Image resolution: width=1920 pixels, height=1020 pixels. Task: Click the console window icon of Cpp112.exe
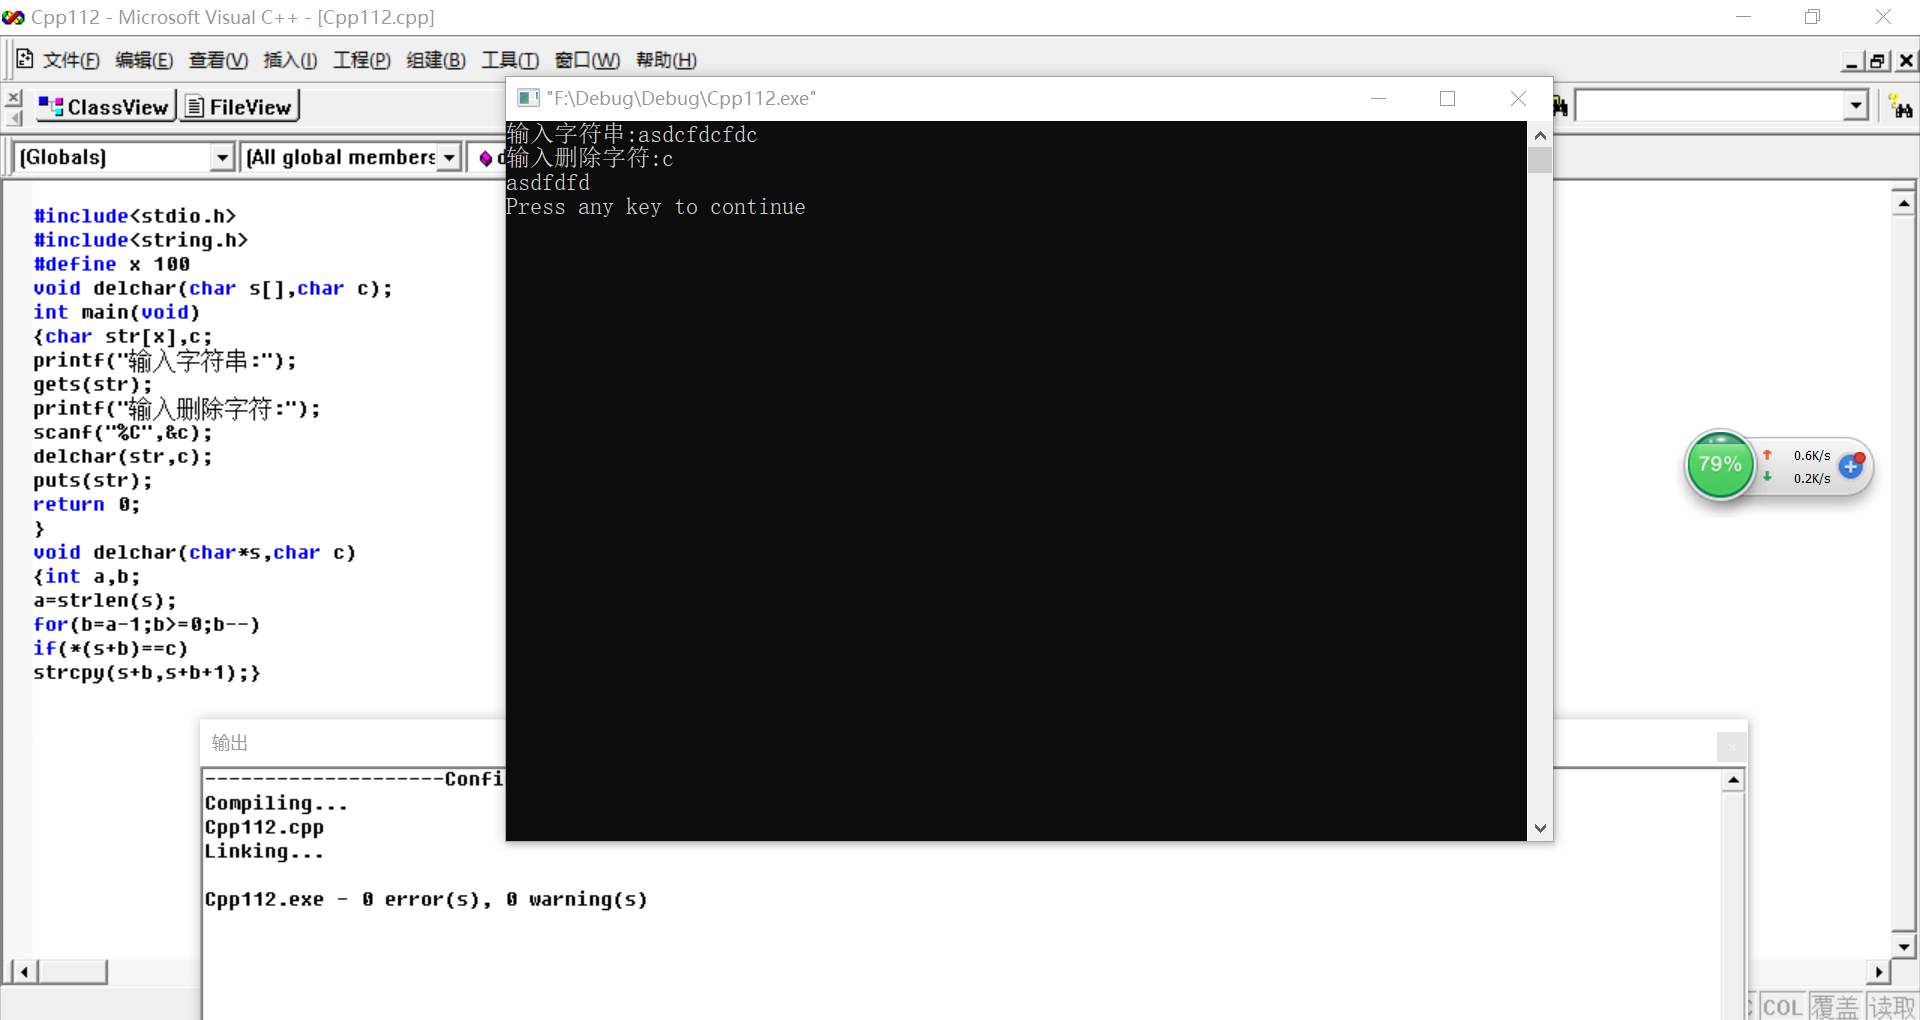click(x=528, y=98)
